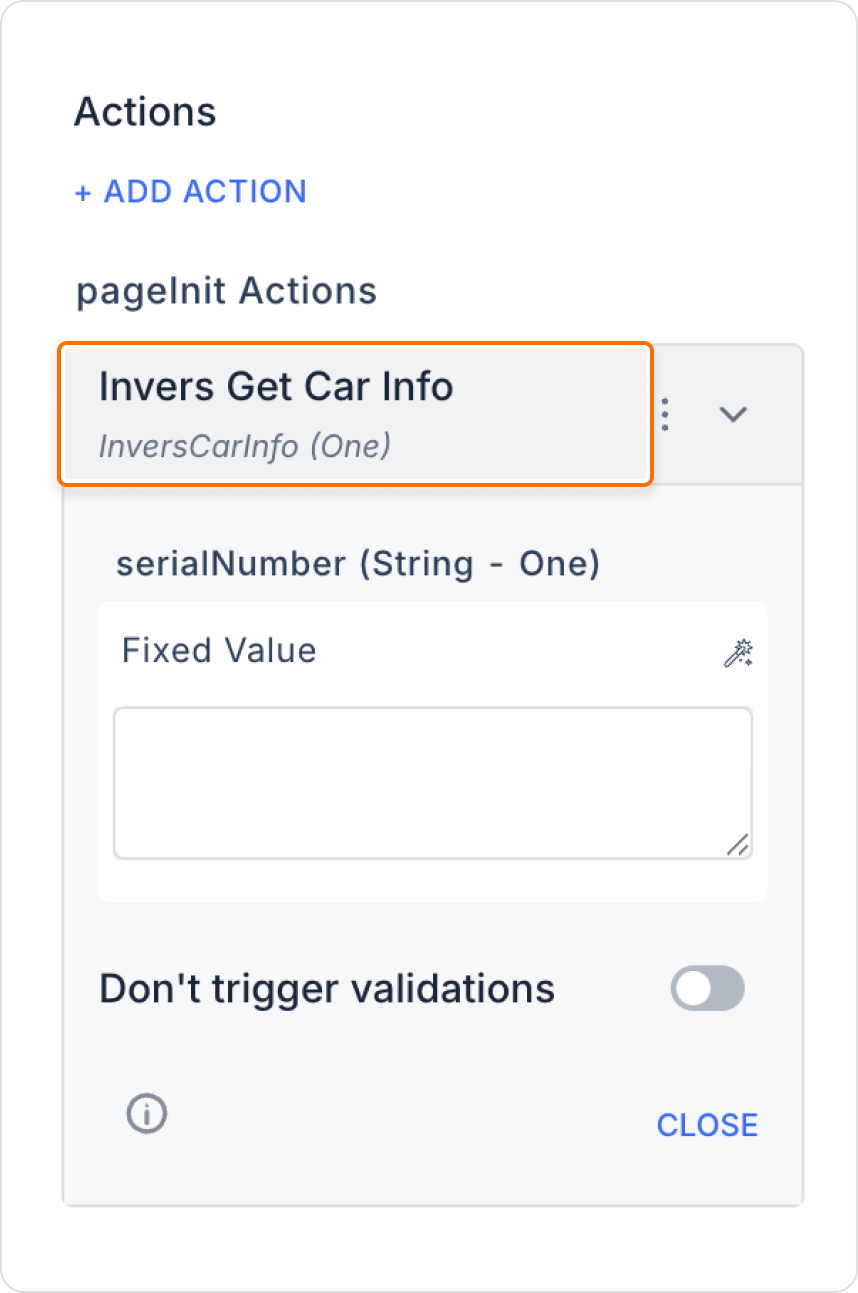Click the + ADD ACTION link
Viewport: 858px width, 1293px height.
click(191, 192)
